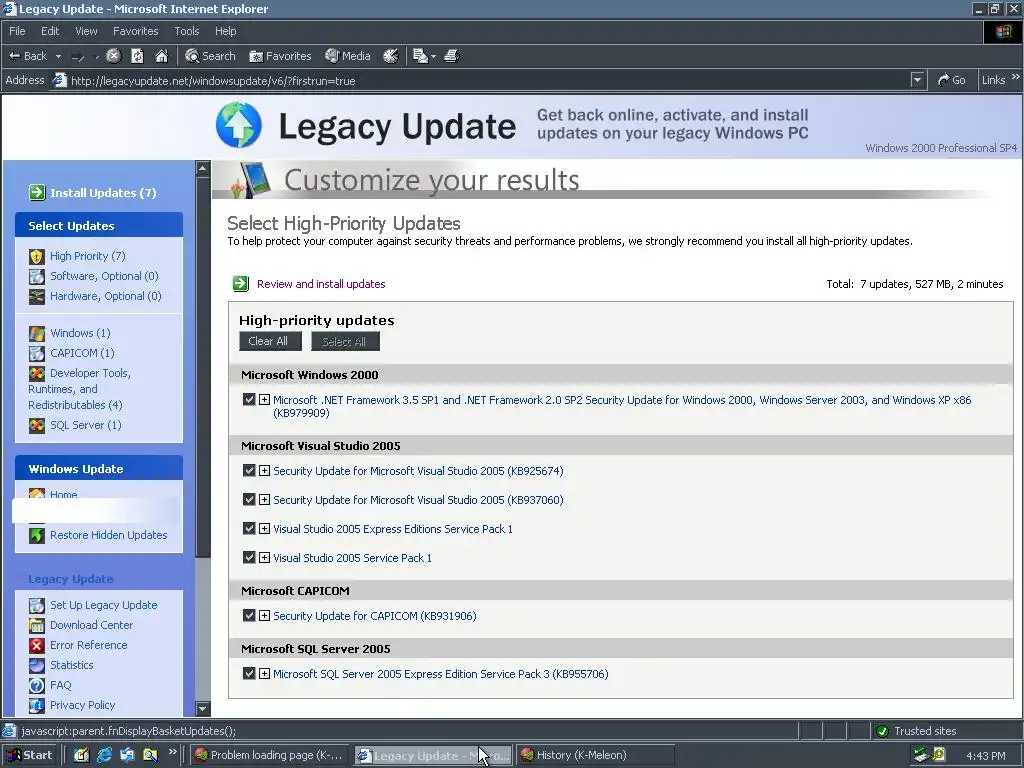This screenshot has height=768, width=1024.
Task: Uncheck the Visual Studio 2005 KB925674 update
Action: point(249,470)
